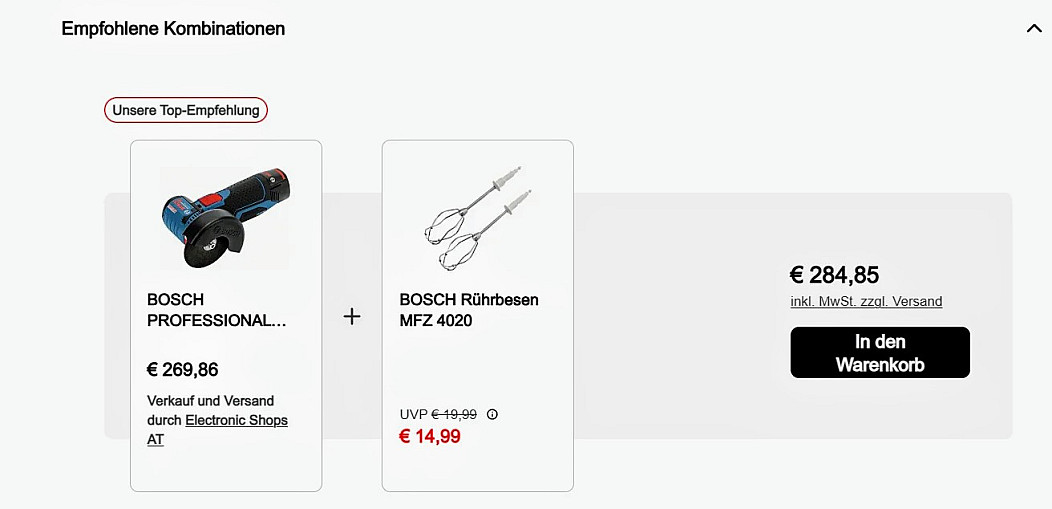The width and height of the screenshot is (1052, 509).
Task: Click the € 269,86 grinder price
Action: pyautogui.click(x=182, y=370)
